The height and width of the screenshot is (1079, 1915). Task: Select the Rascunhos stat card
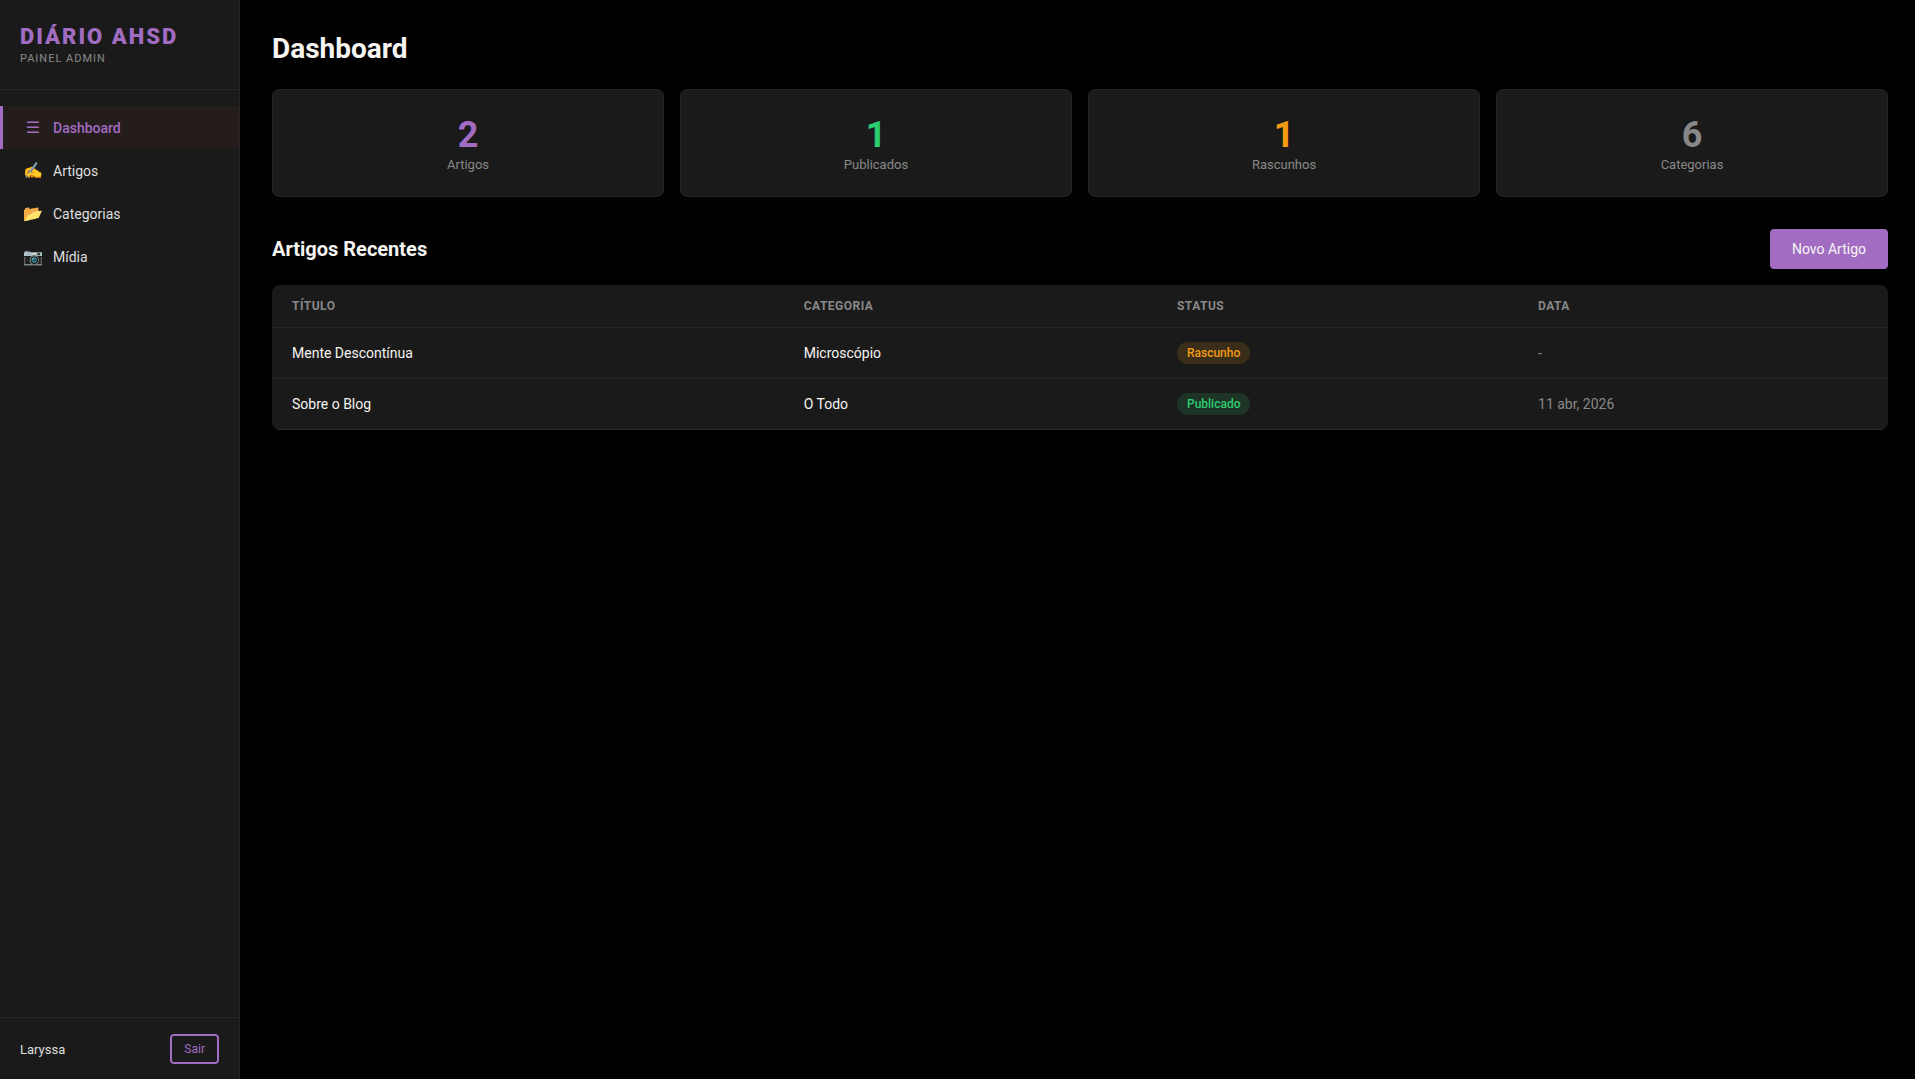(x=1284, y=143)
